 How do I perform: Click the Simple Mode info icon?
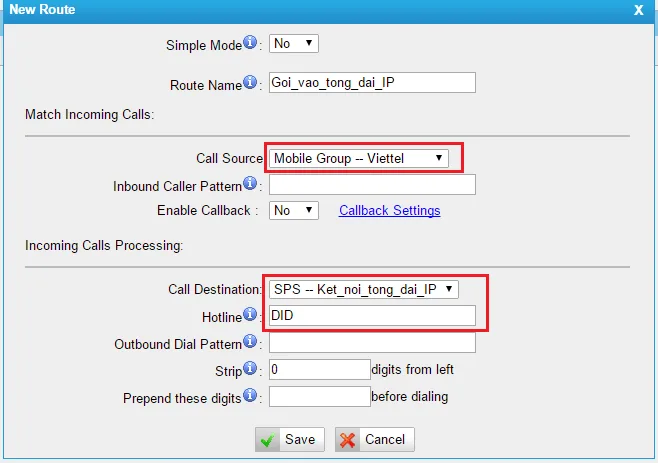[252, 43]
